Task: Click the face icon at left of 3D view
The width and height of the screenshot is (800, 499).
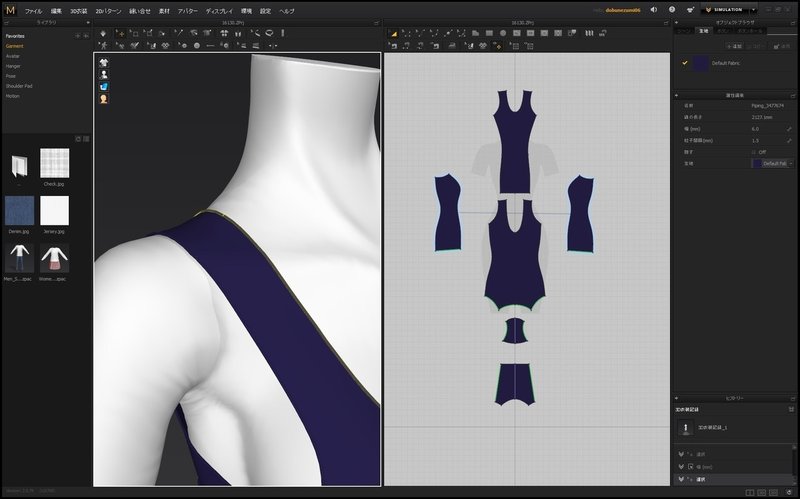Action: tap(104, 99)
